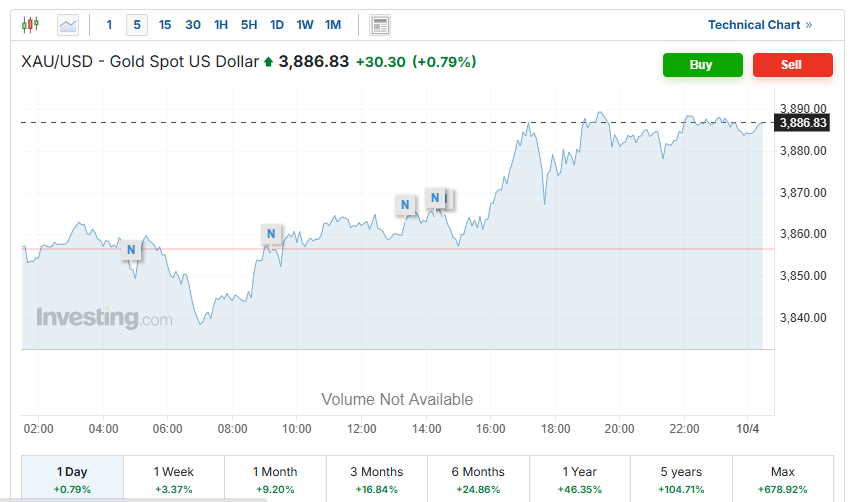Click the current price label 3,886.83 on axis

point(802,123)
